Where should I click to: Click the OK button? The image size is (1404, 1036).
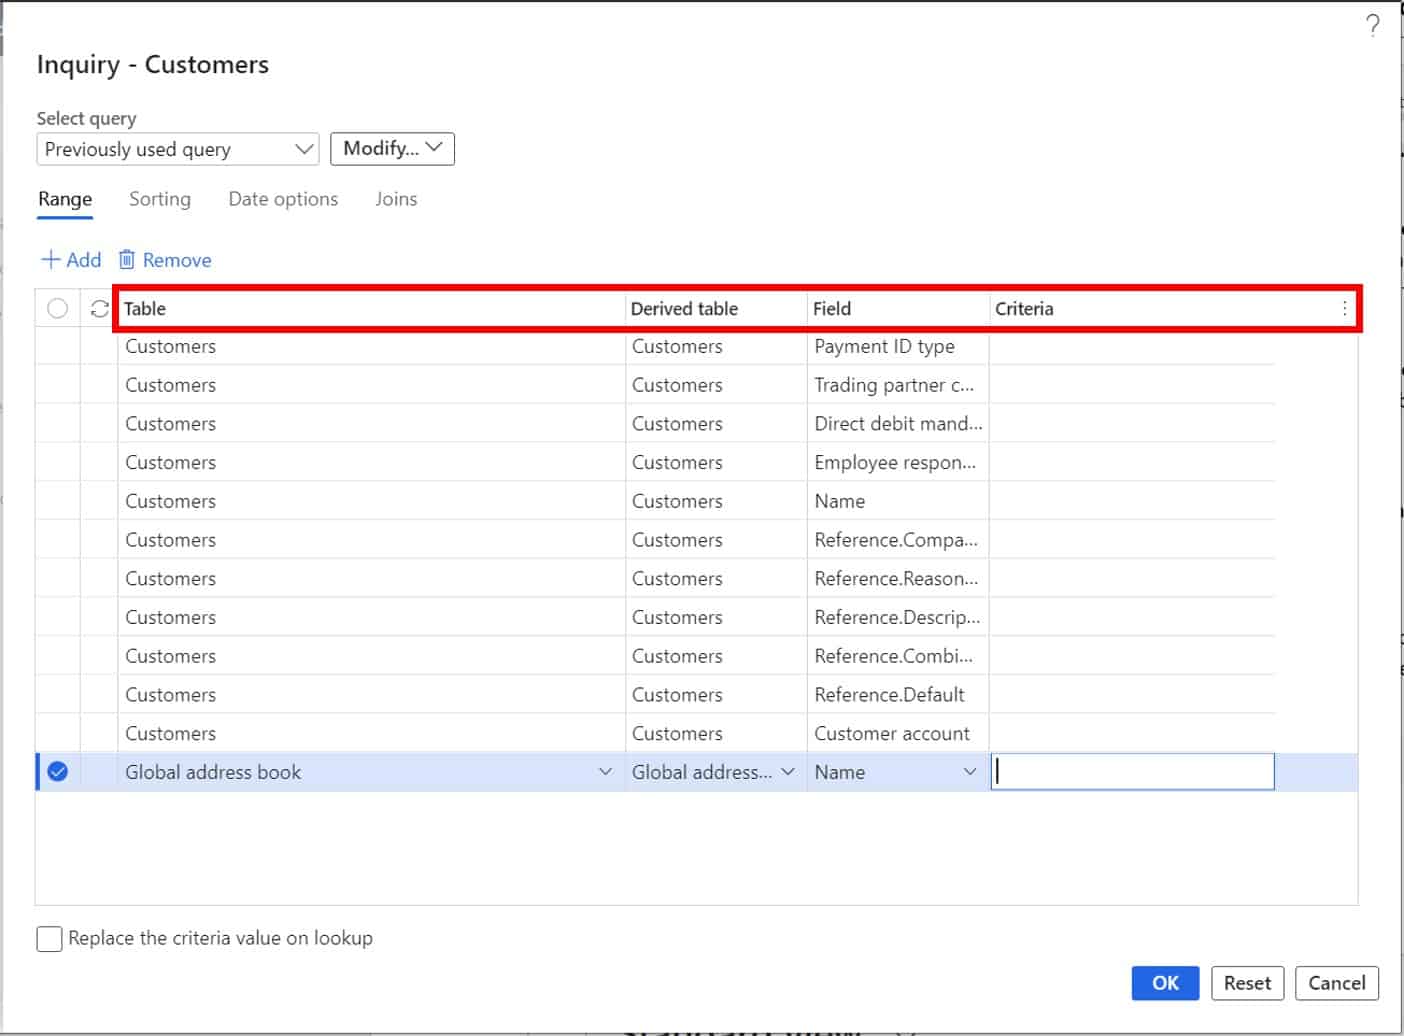(x=1164, y=983)
